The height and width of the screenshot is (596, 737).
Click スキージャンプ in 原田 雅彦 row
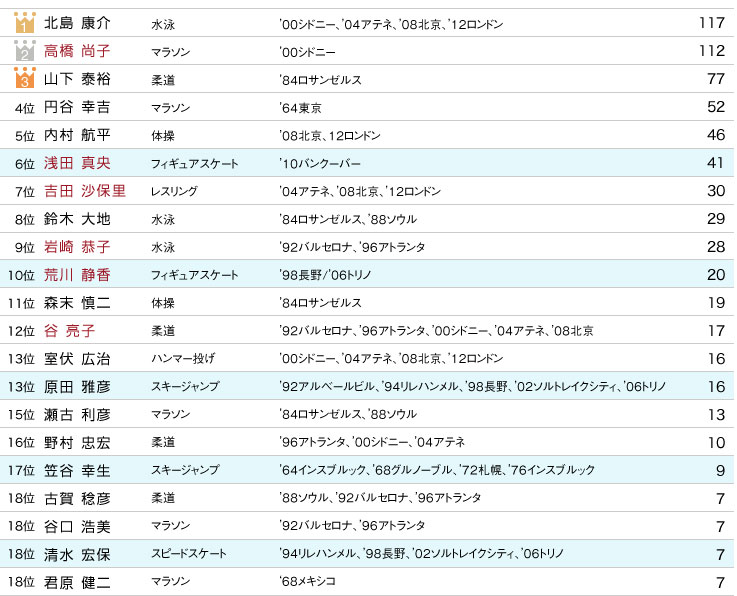click(185, 387)
